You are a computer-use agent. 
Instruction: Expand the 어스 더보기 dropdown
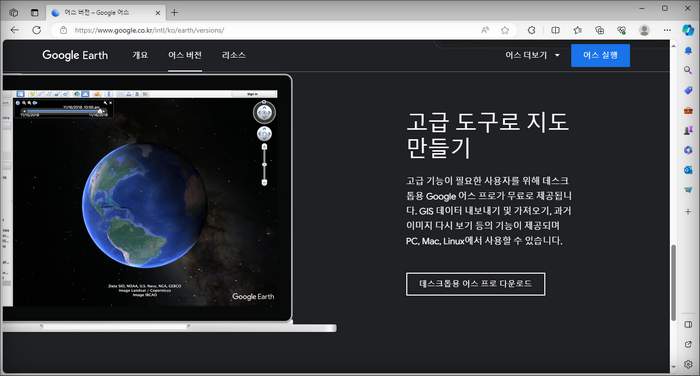pyautogui.click(x=532, y=55)
